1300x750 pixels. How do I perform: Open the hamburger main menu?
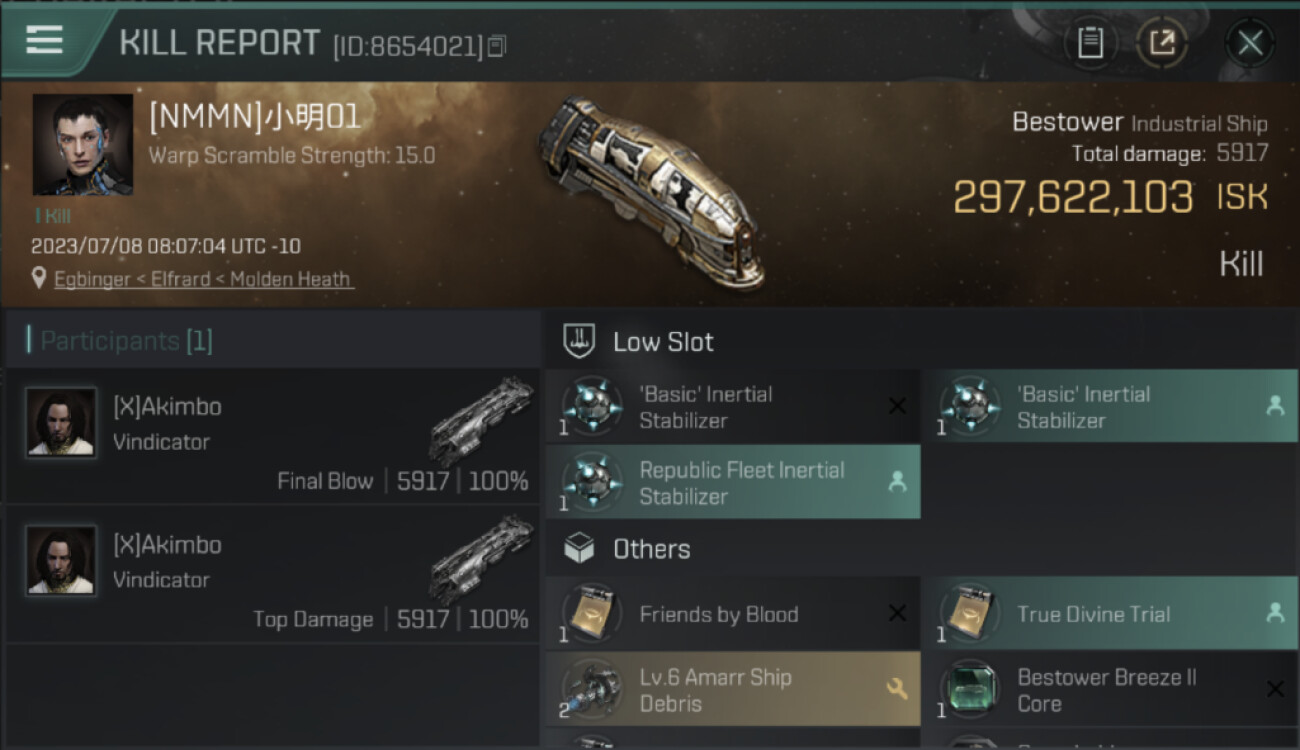(x=45, y=40)
